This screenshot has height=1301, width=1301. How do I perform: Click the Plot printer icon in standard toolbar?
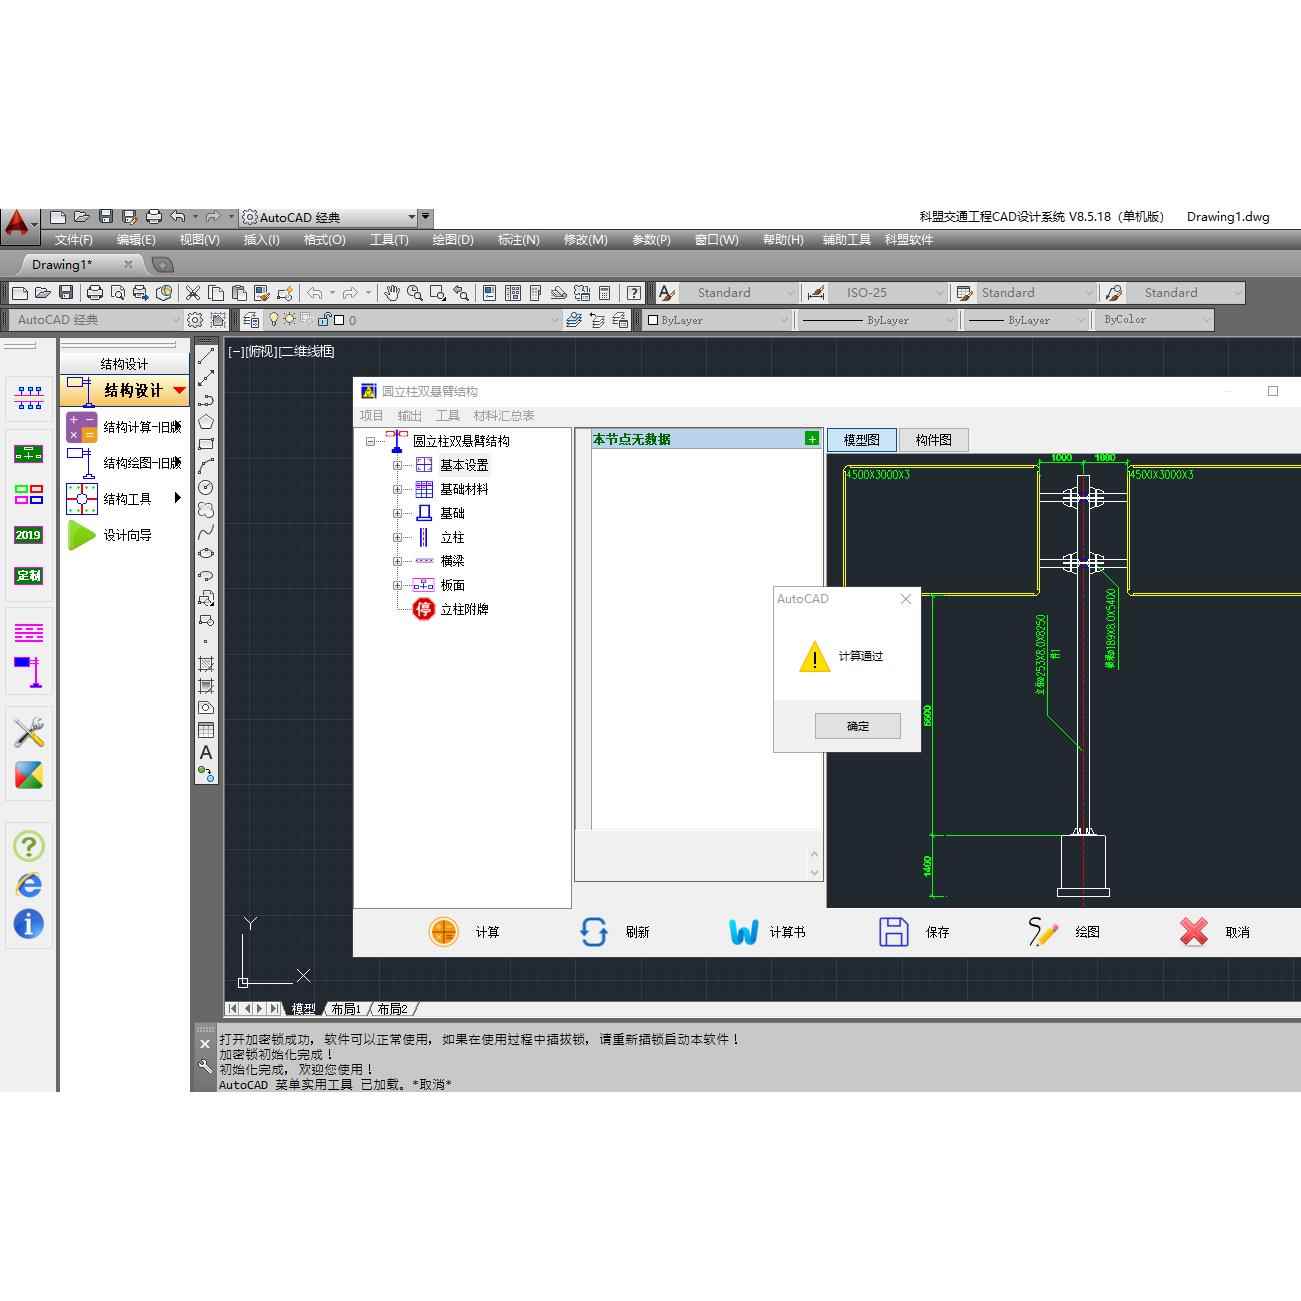click(x=95, y=293)
